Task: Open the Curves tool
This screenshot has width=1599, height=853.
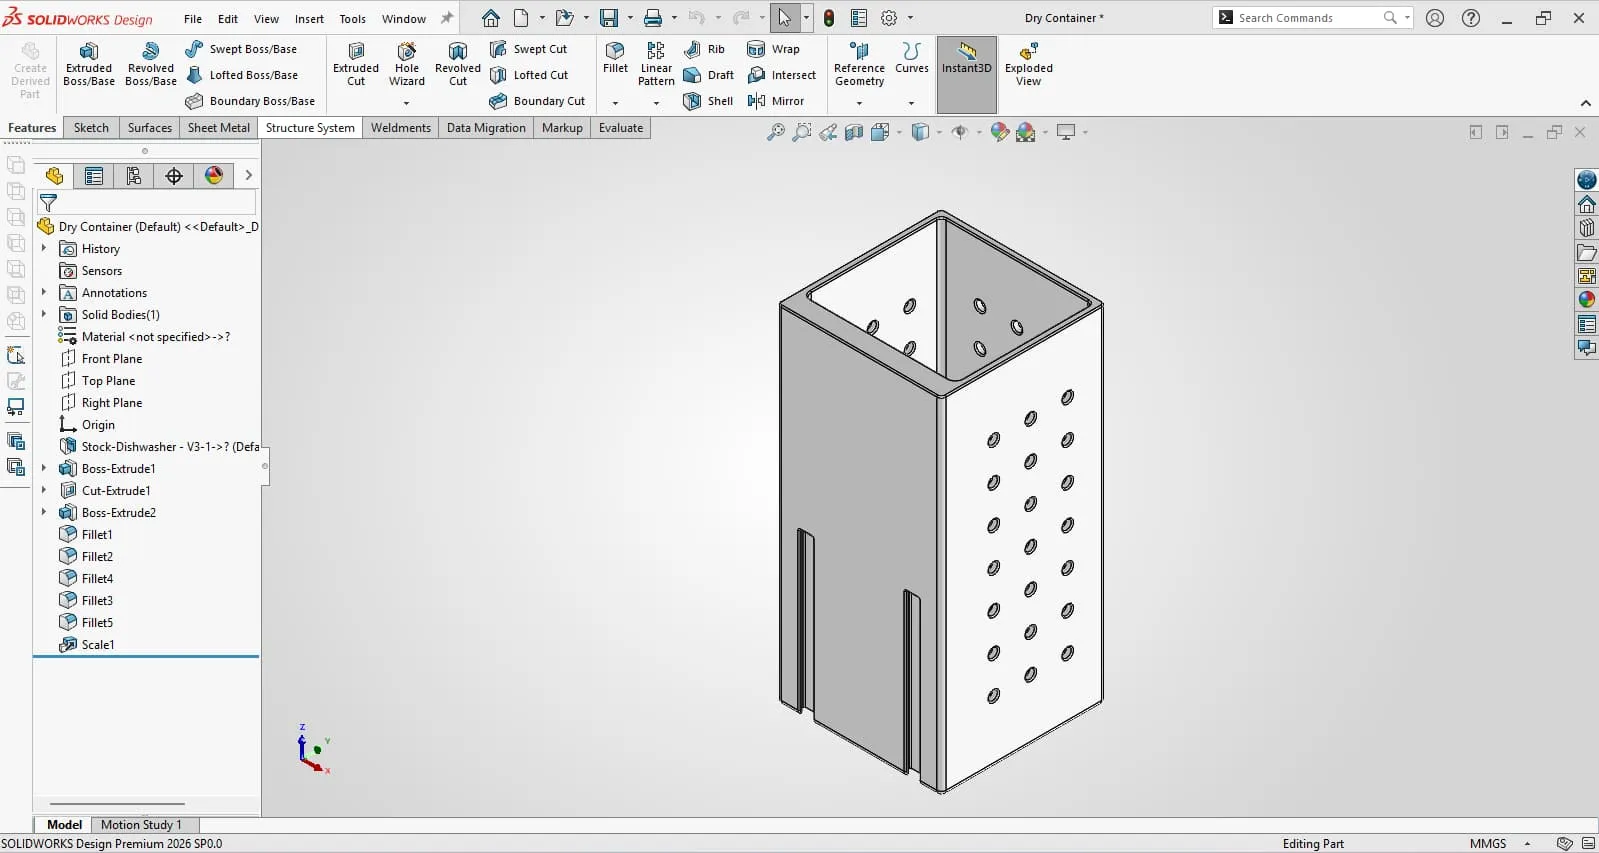Action: (911, 58)
